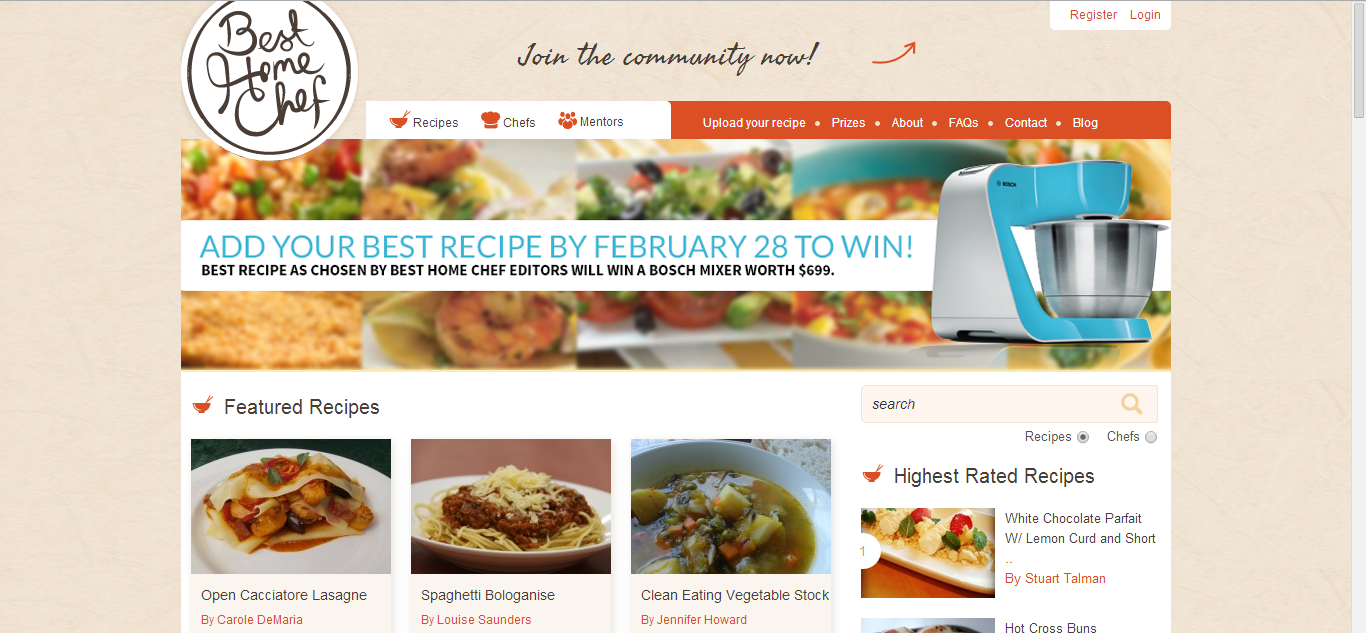The height and width of the screenshot is (633, 1366).
Task: Click the paw icon beside Mentors
Action: tap(568, 120)
